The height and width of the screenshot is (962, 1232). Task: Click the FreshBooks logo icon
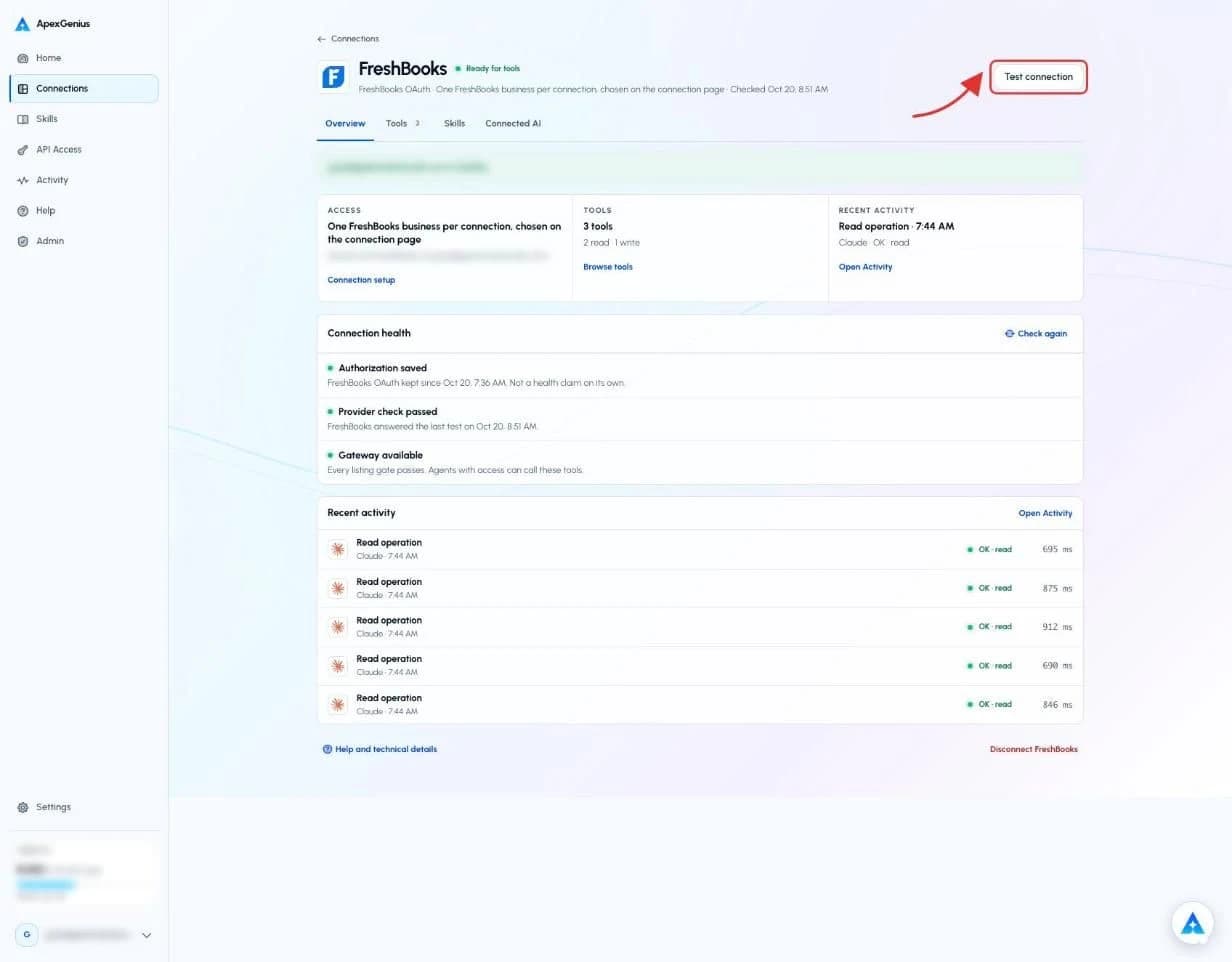pos(333,76)
